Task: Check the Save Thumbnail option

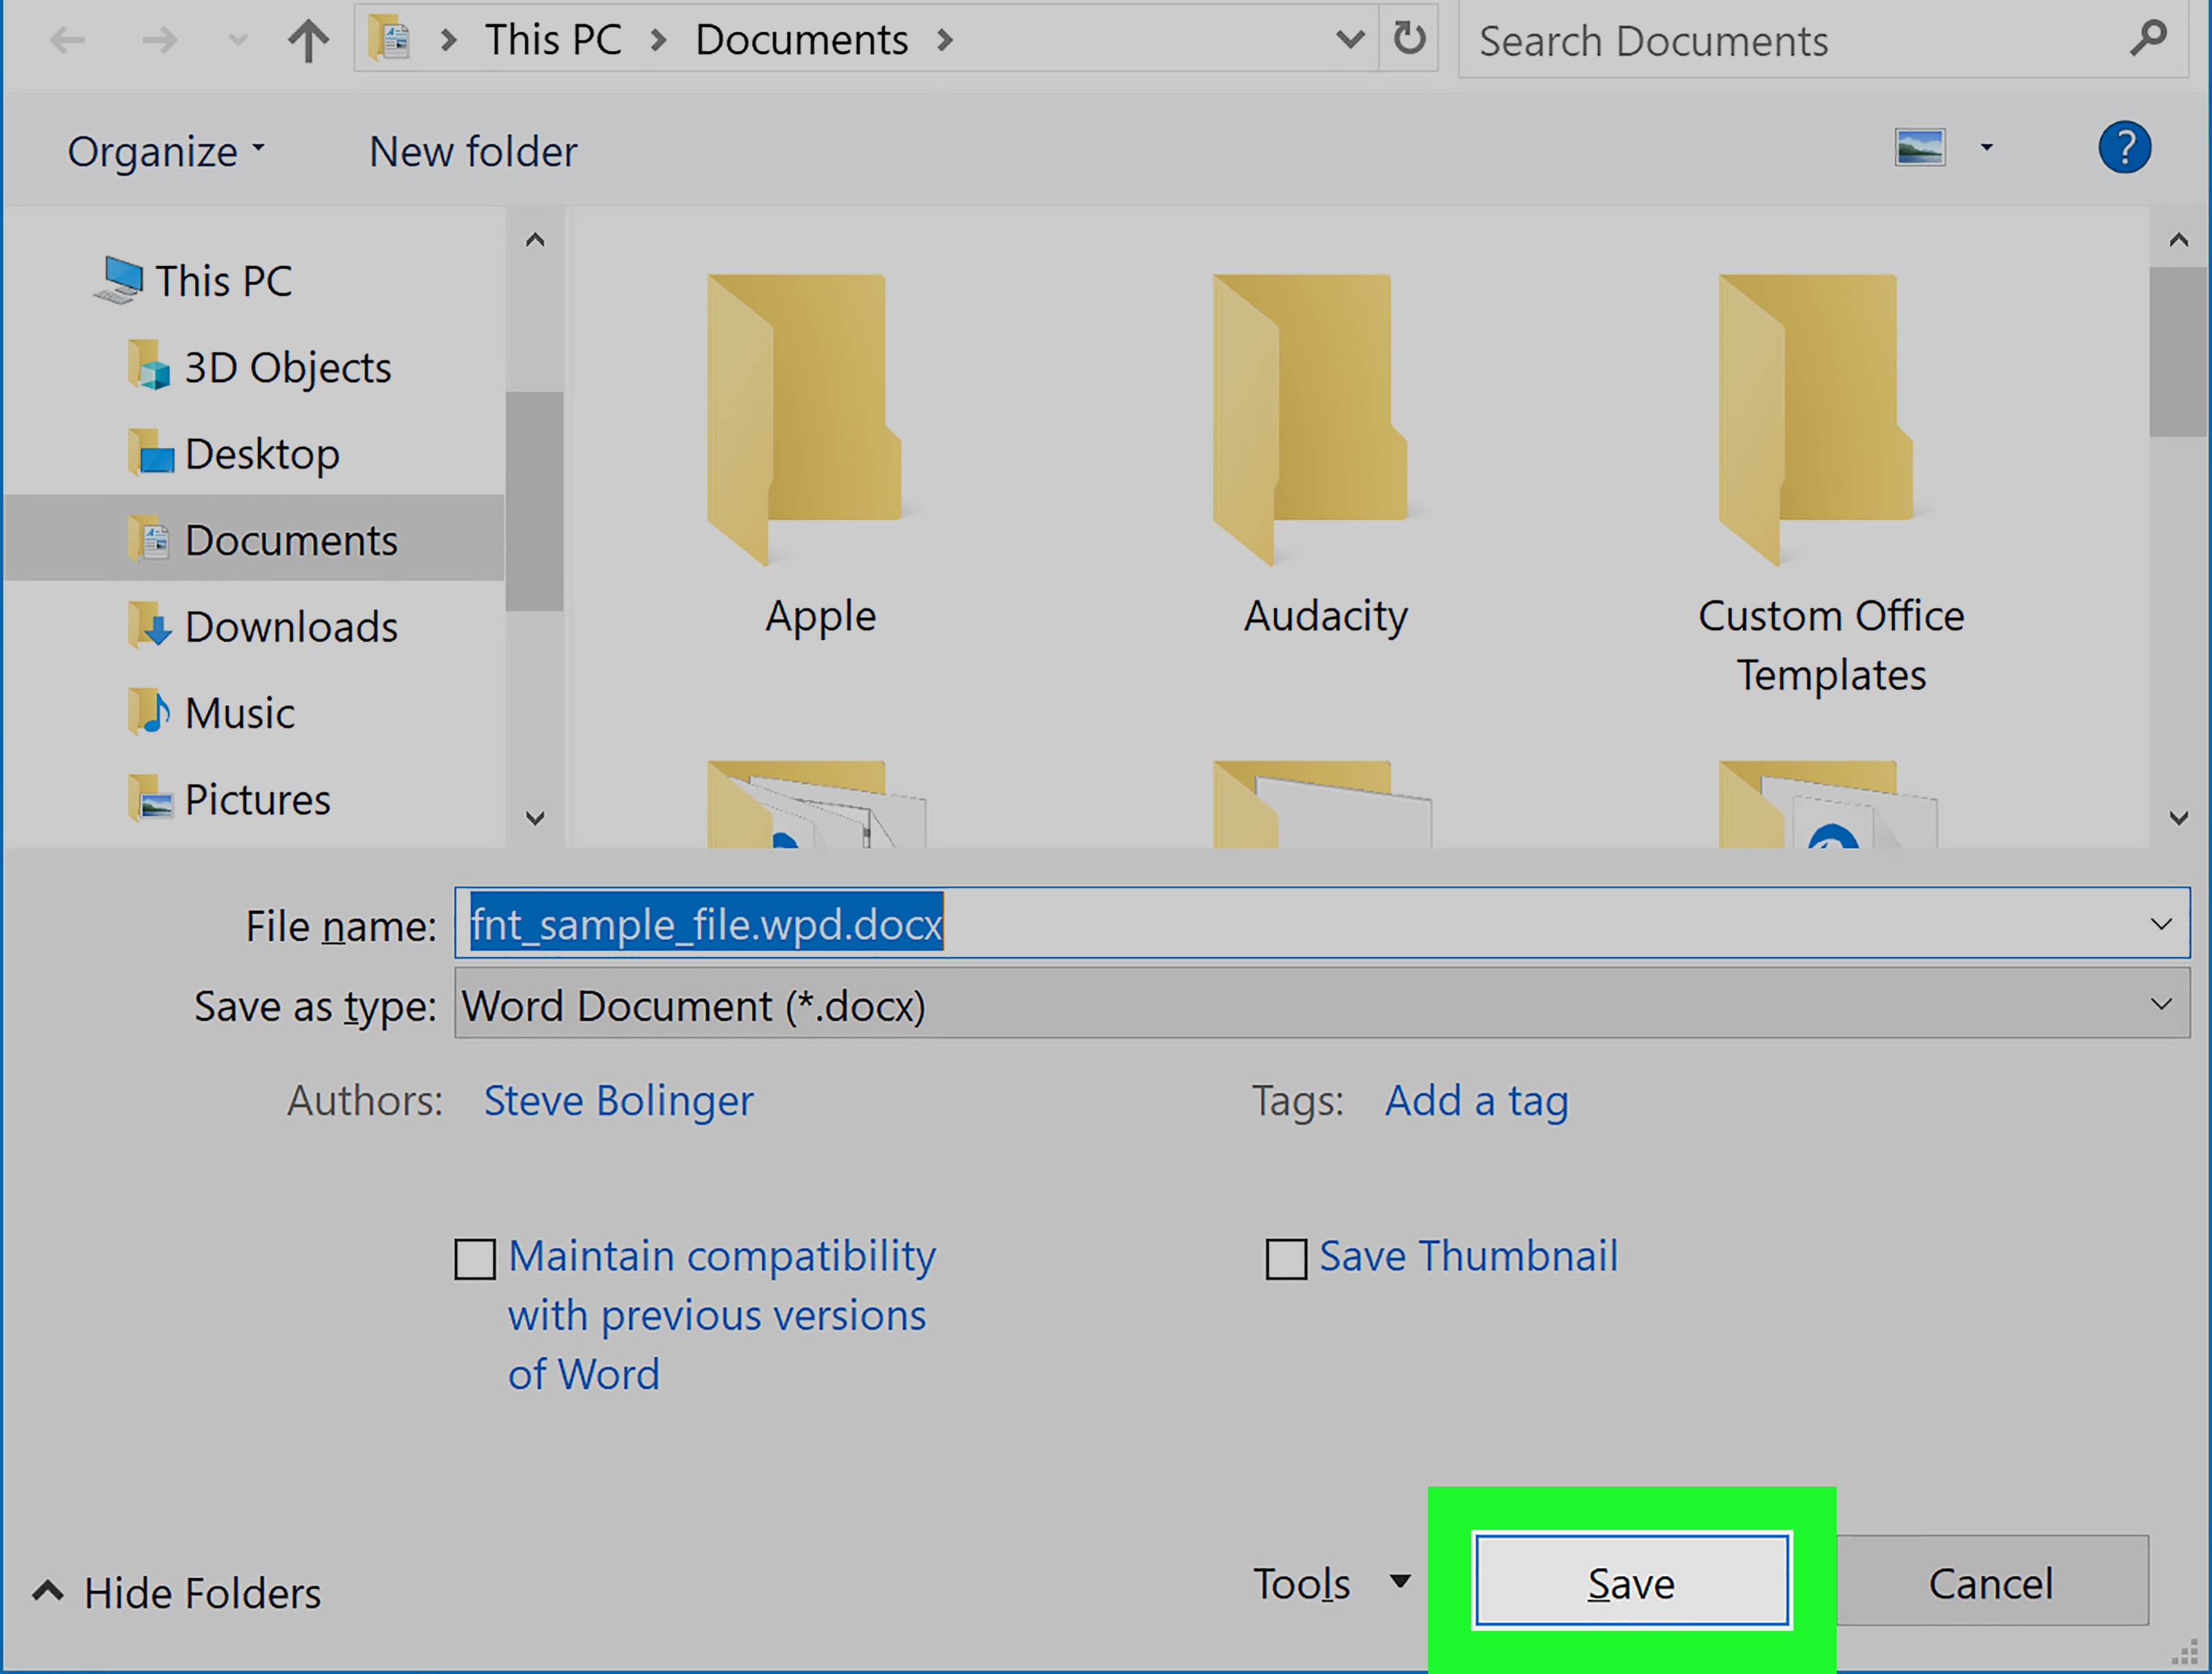Action: click(1286, 1257)
